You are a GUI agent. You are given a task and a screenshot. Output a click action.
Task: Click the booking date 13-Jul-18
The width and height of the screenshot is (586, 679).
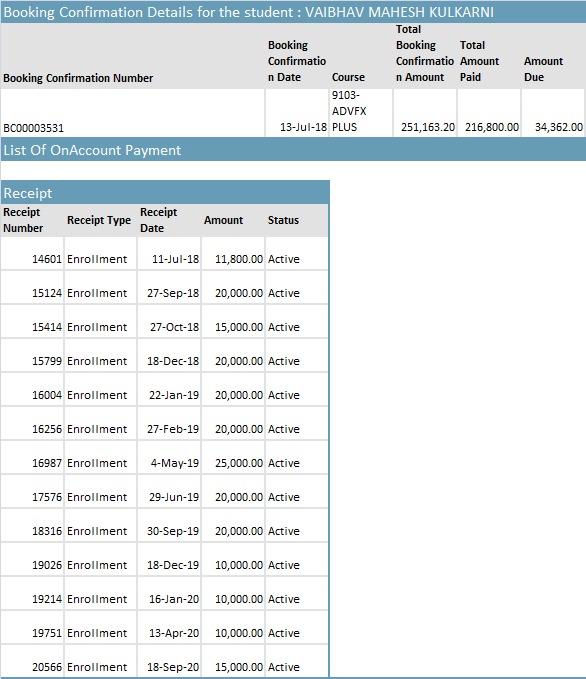coord(303,127)
